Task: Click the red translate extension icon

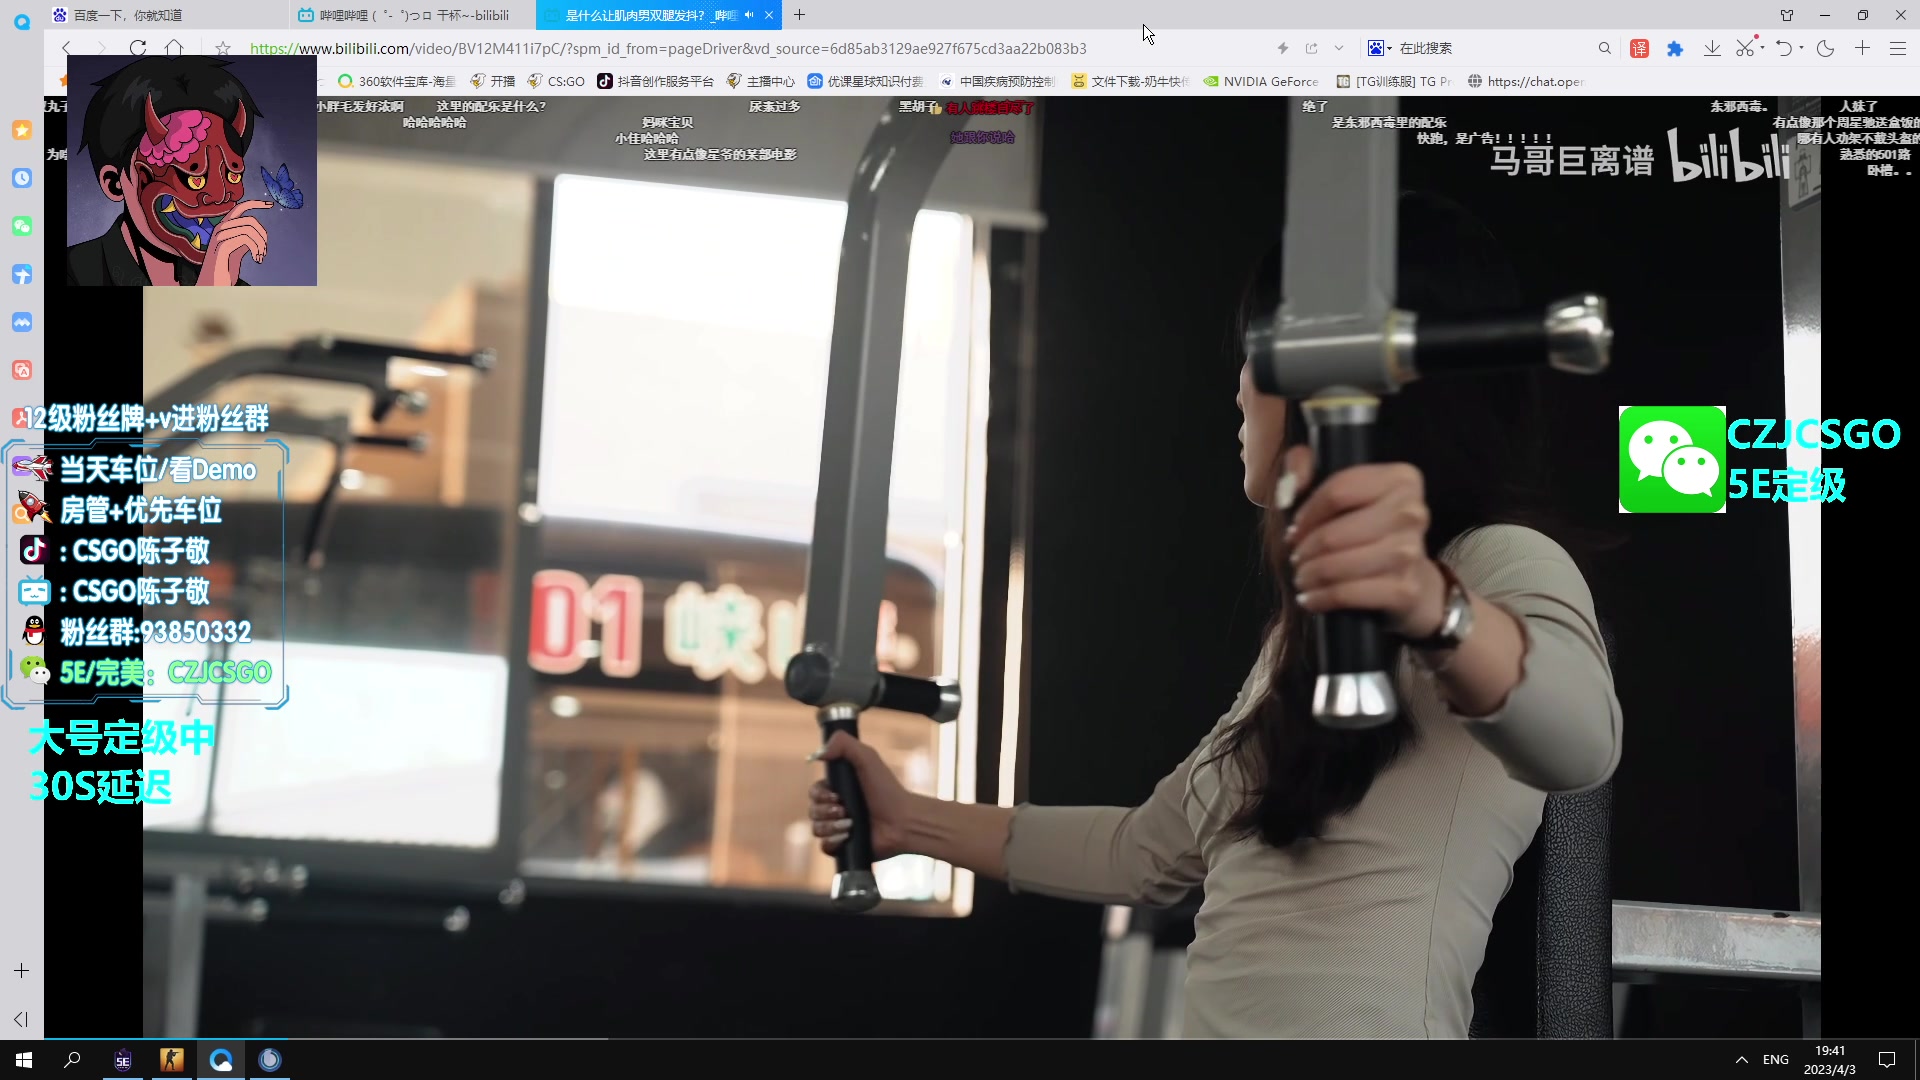Action: pos(1640,48)
